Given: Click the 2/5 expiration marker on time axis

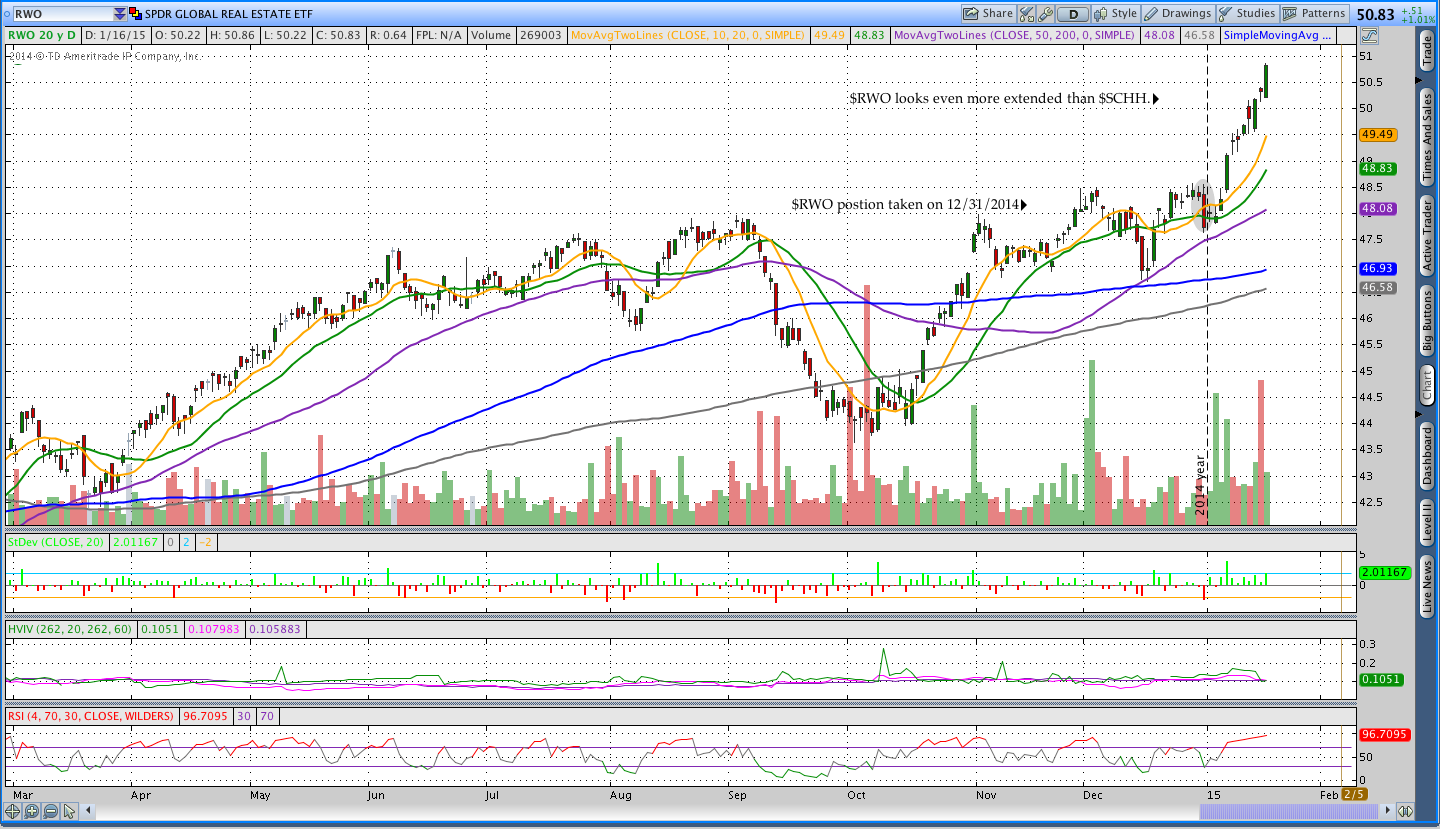Looking at the screenshot, I should tap(1354, 794).
